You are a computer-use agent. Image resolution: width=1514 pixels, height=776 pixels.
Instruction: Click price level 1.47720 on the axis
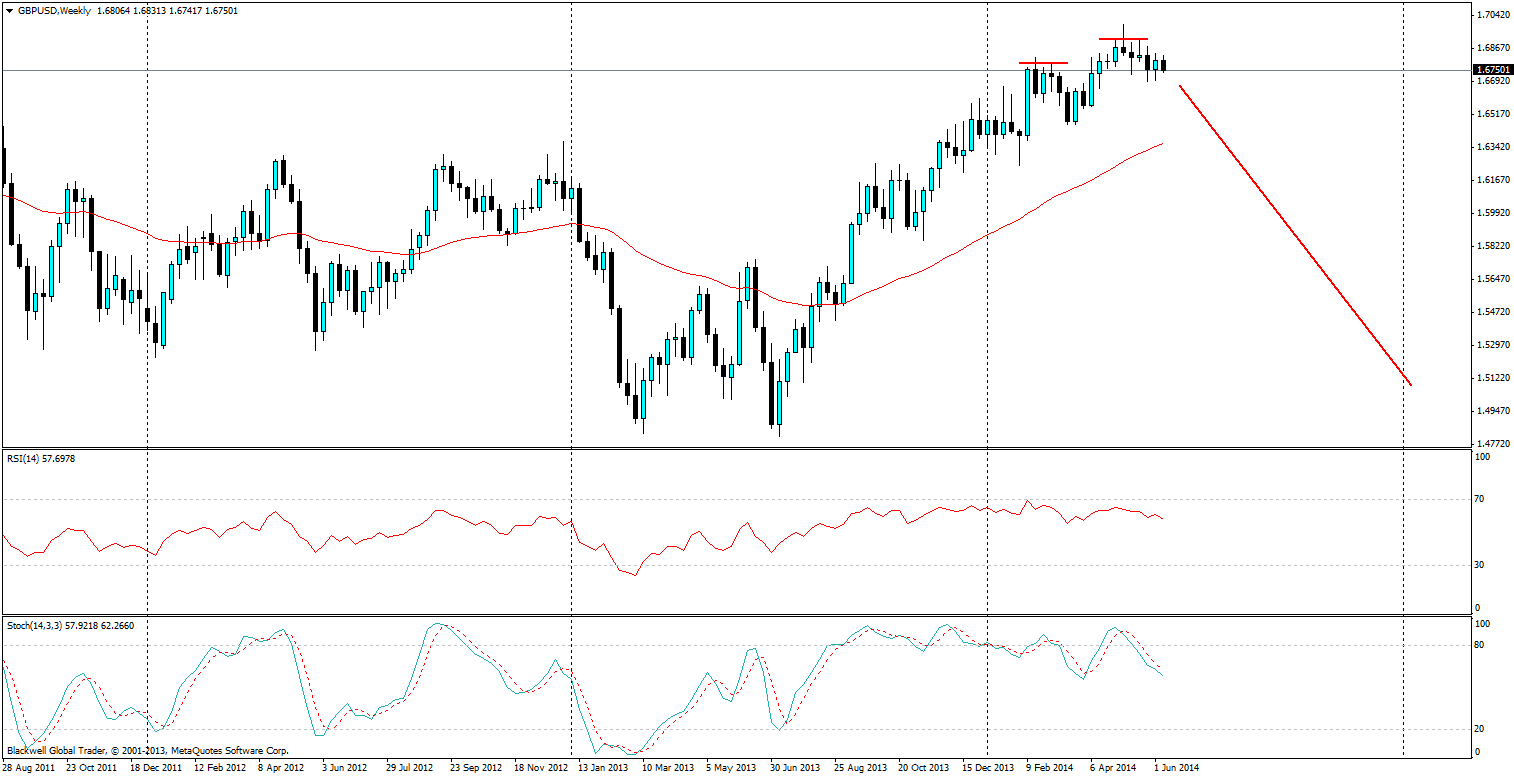pos(1492,444)
